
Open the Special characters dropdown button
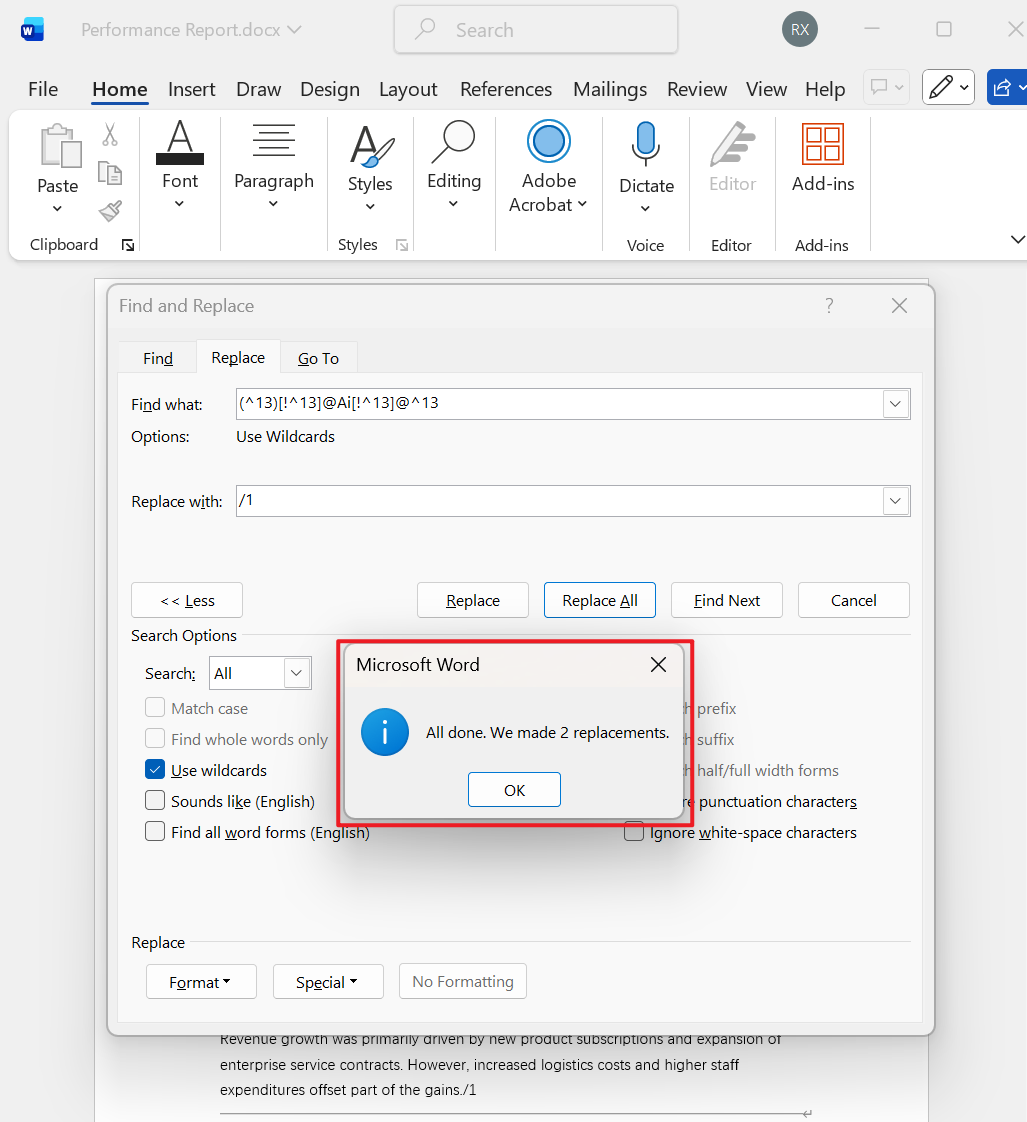(327, 982)
